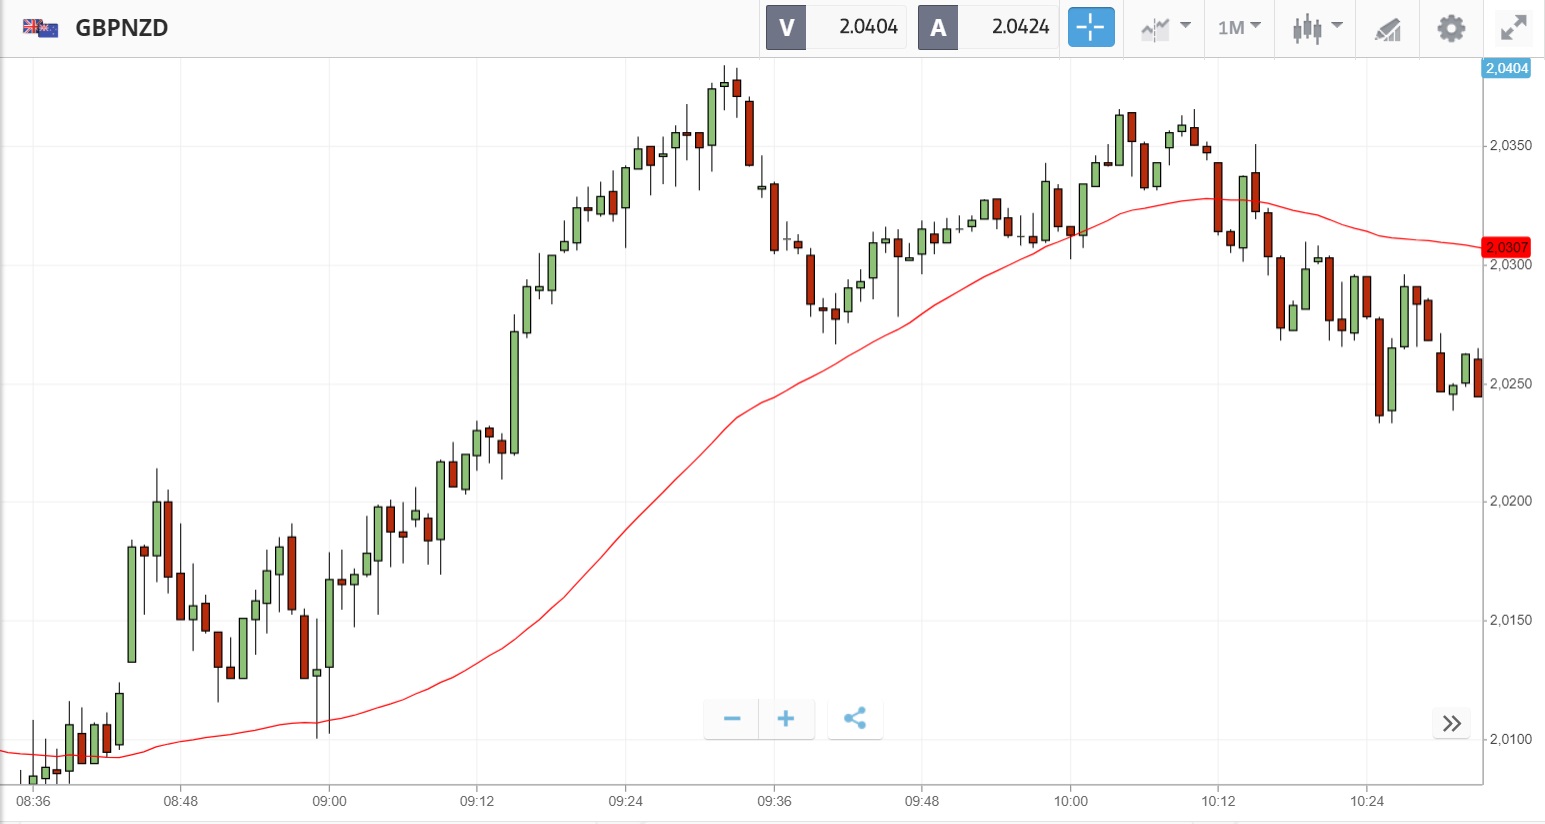Screen dimensions: 1545x824
Task: Click the red 2,0307 moving average label
Action: (1506, 247)
